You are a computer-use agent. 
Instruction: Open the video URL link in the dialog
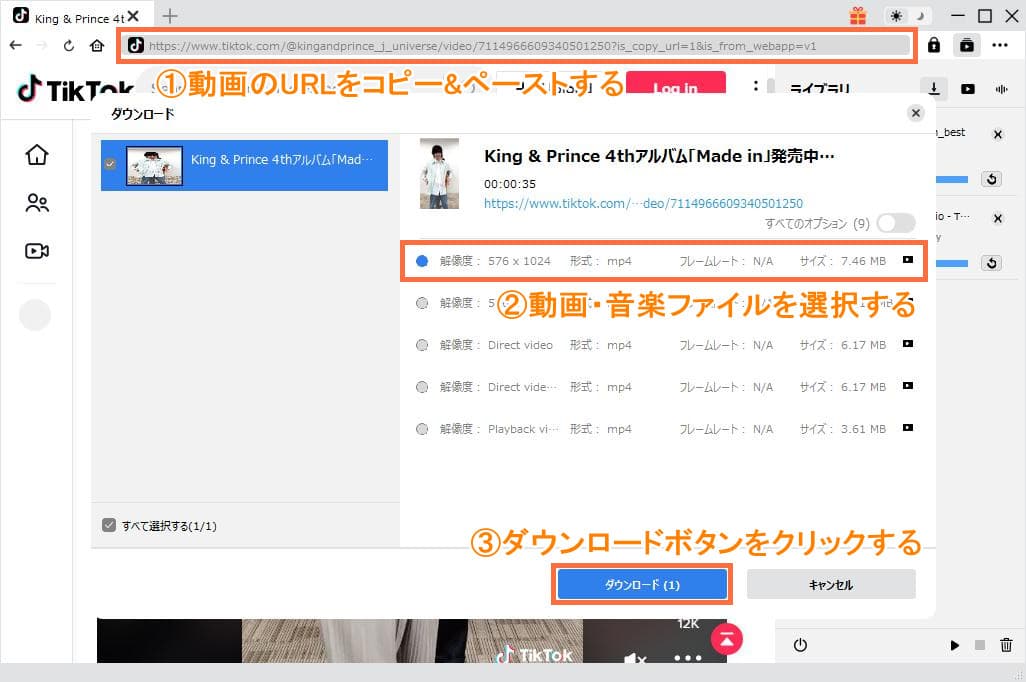[x=643, y=204]
